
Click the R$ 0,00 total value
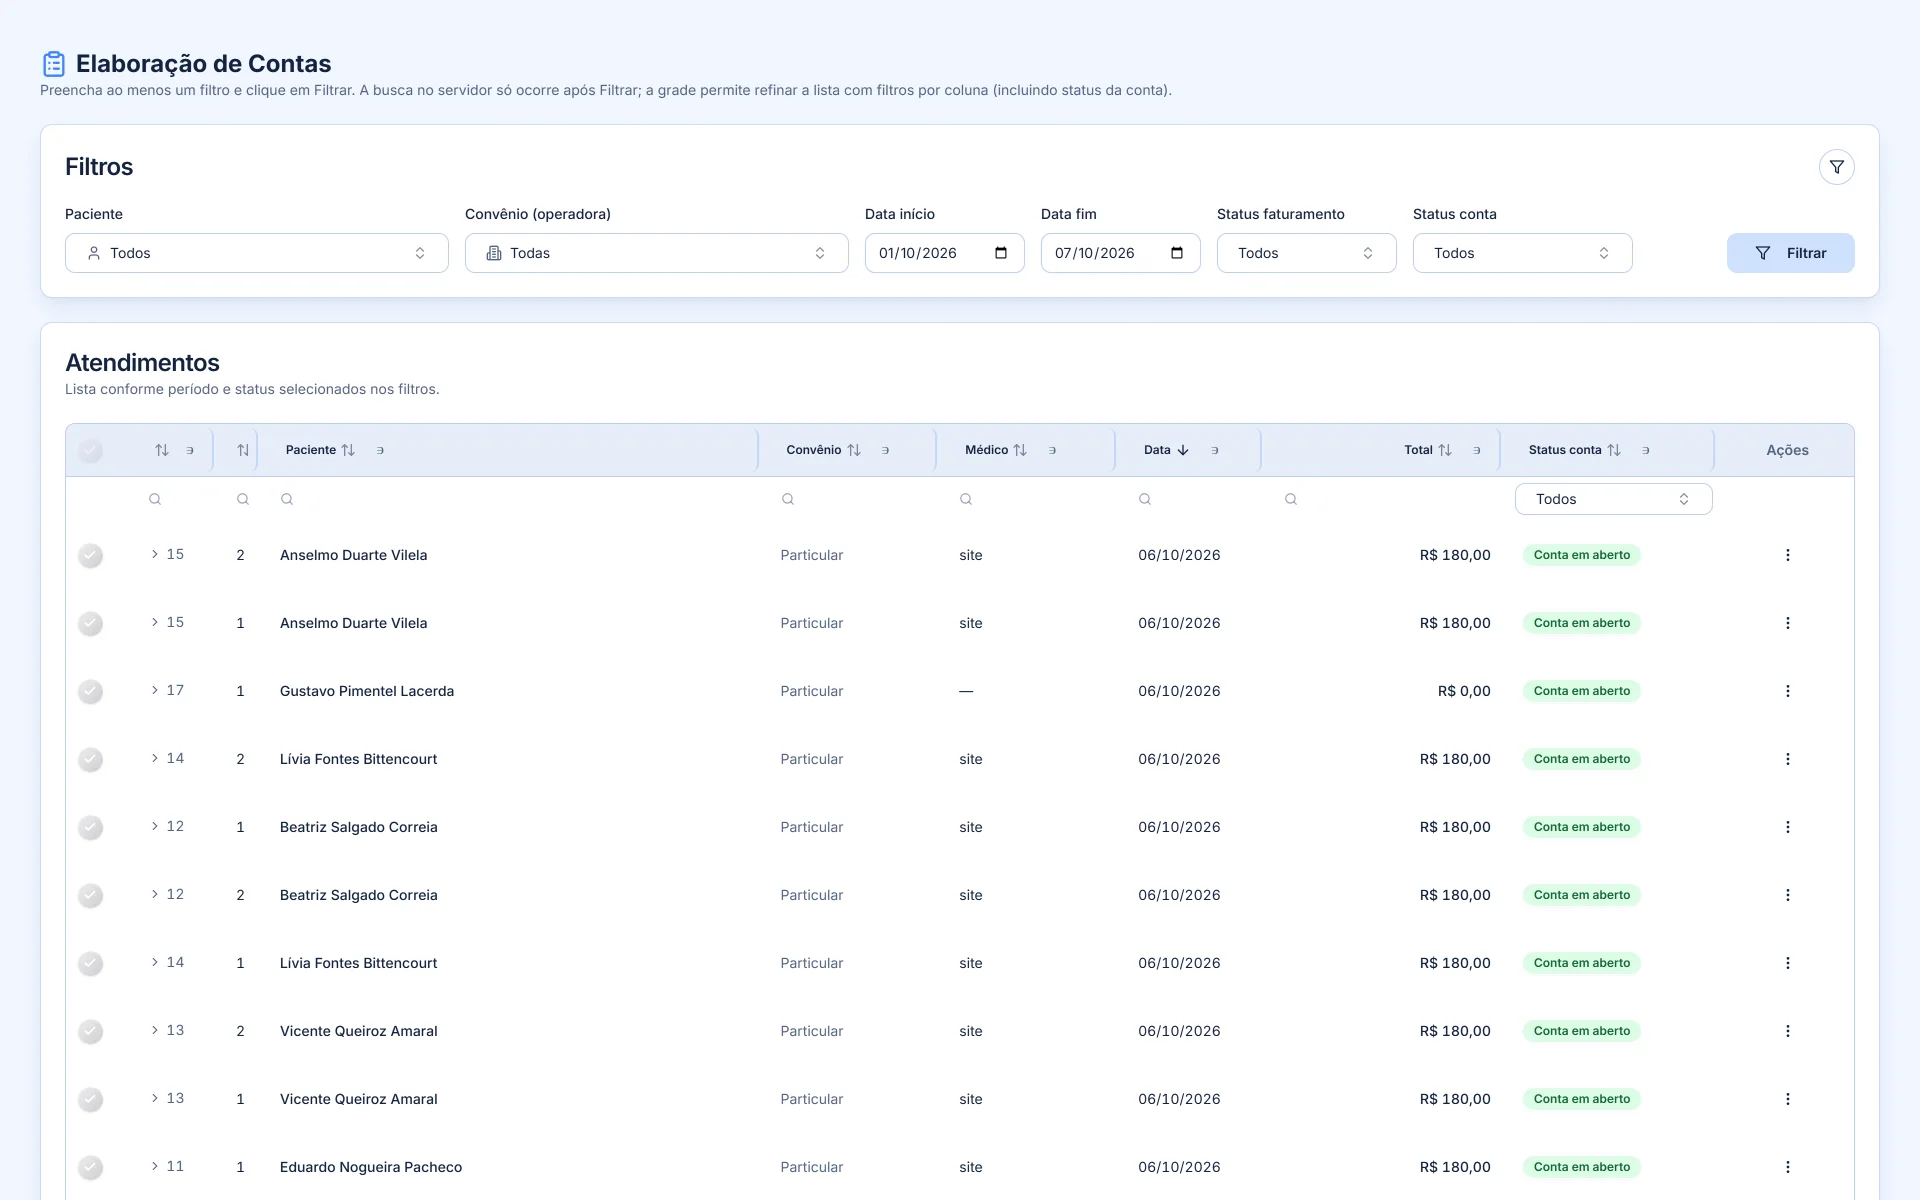1464,691
